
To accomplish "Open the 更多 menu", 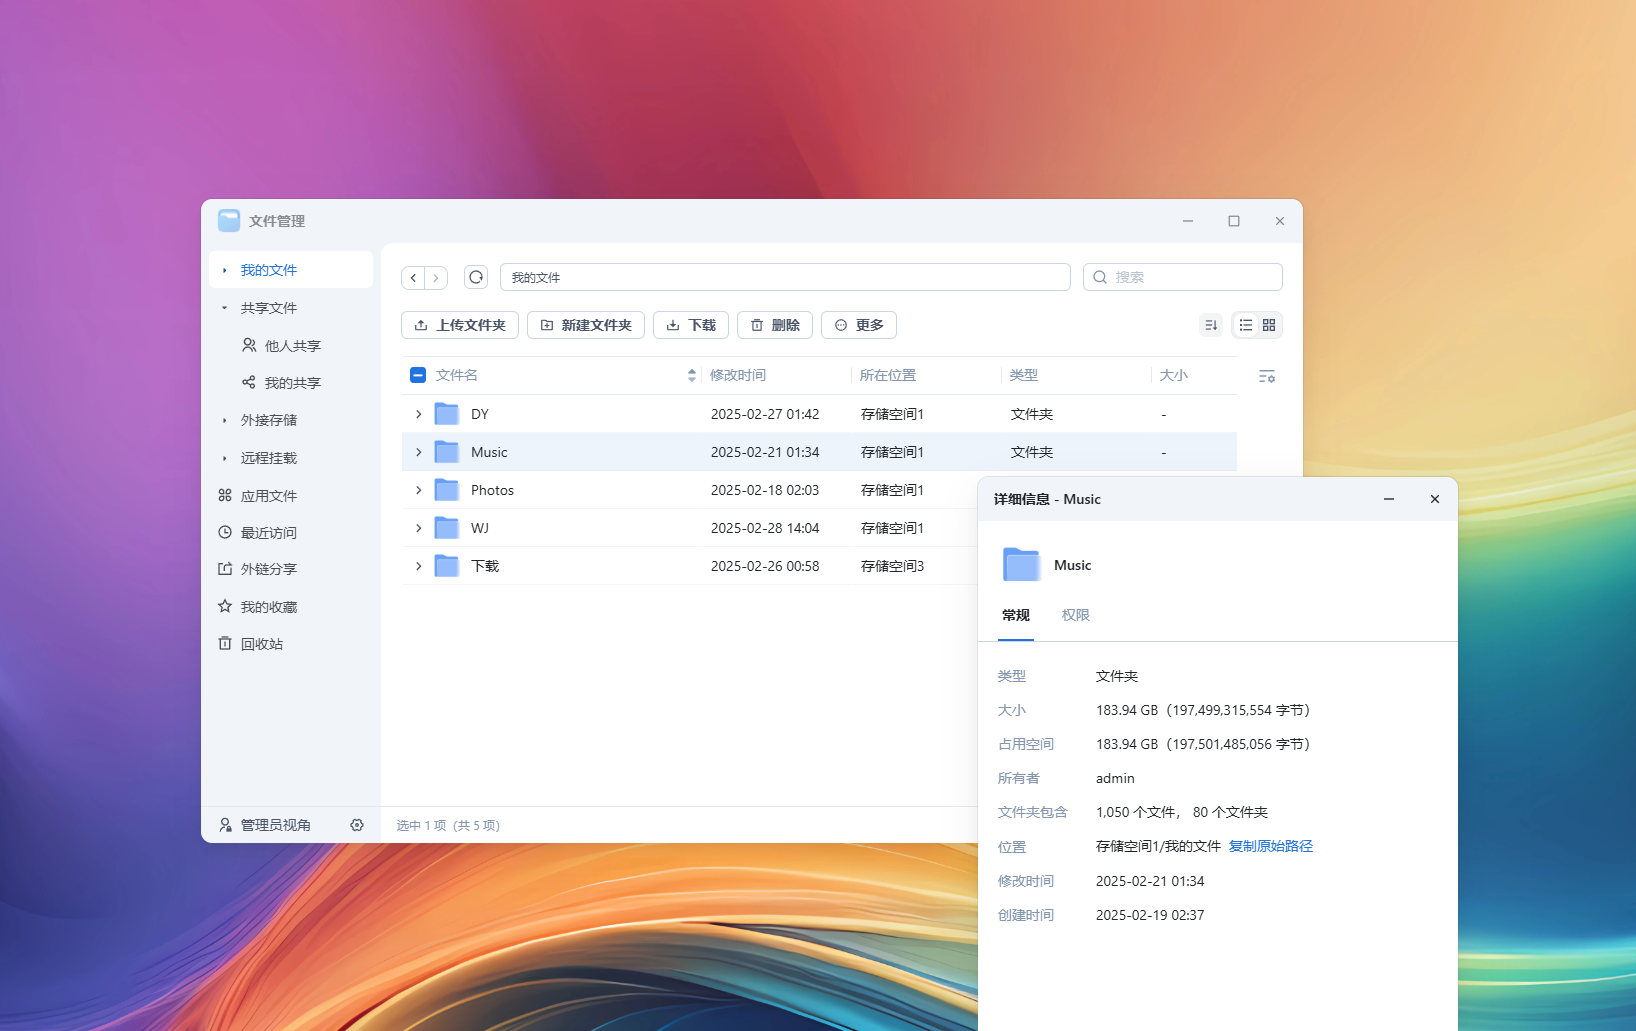I will pyautogui.click(x=859, y=325).
